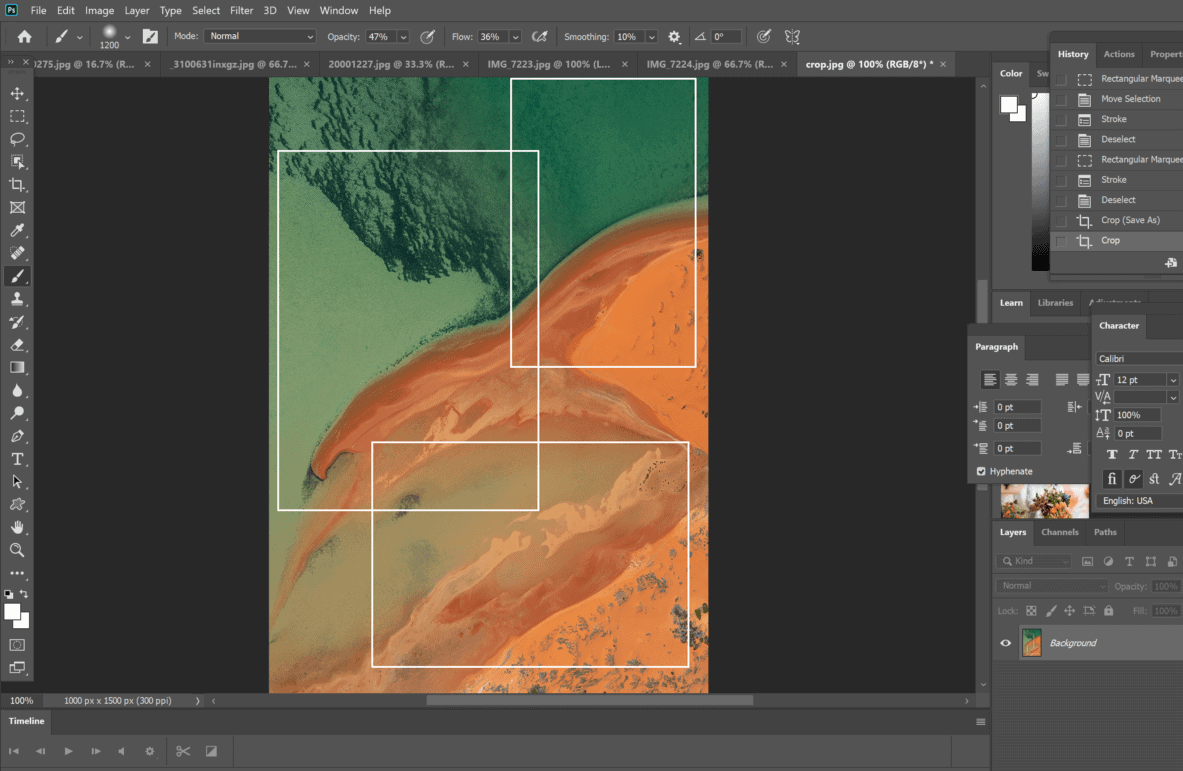This screenshot has width=1183, height=771.
Task: Select the Lasso tool
Action: pos(17,139)
